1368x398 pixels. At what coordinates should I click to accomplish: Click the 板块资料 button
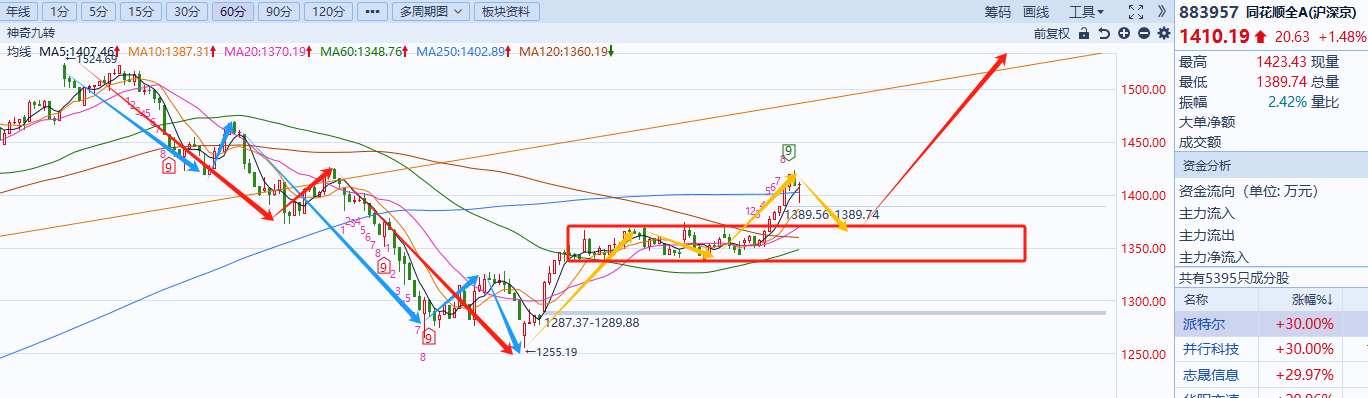click(506, 12)
